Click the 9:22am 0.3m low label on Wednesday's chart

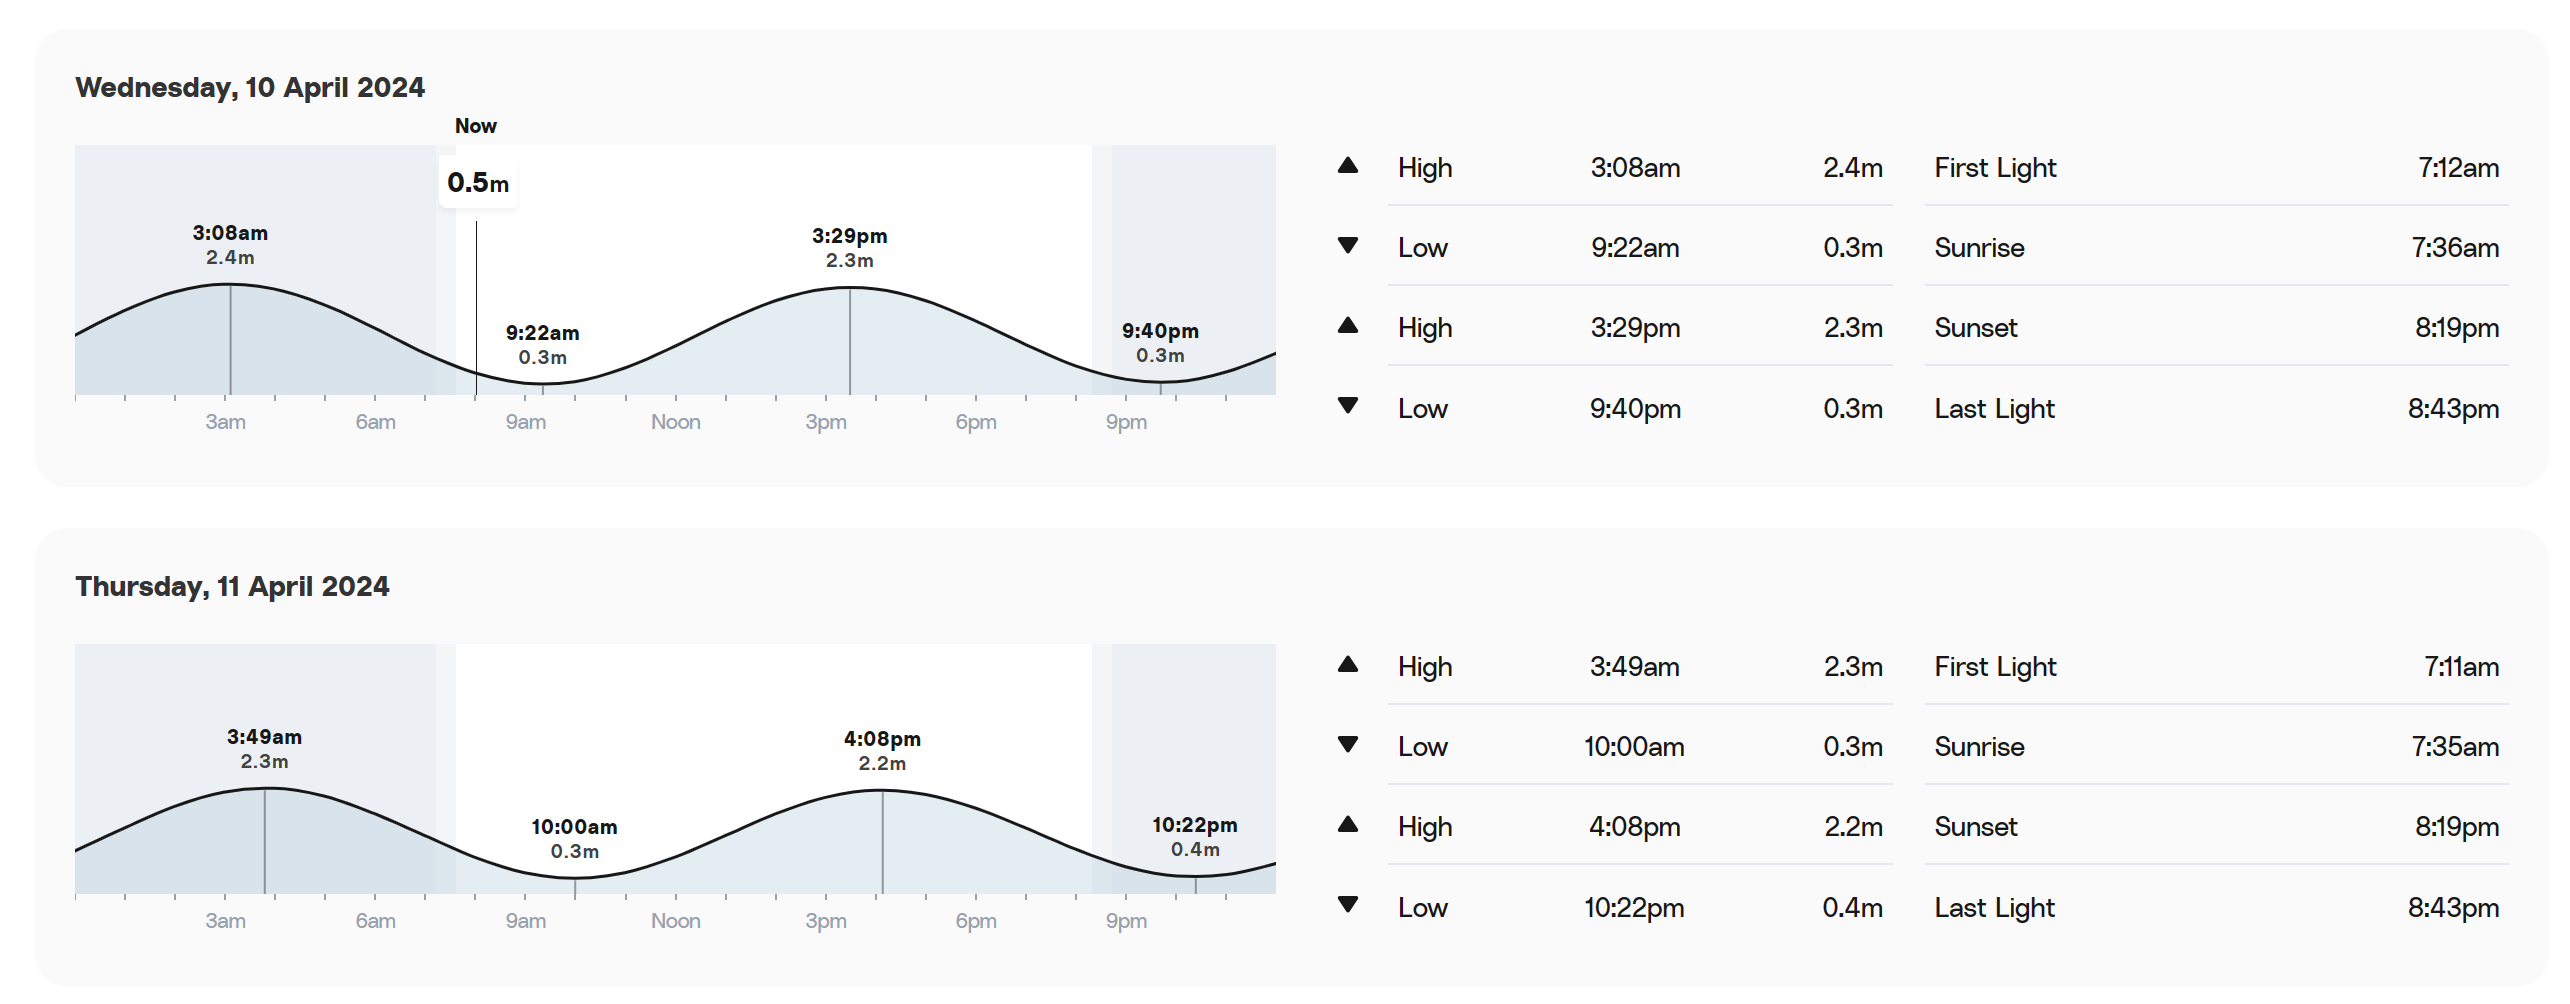tap(542, 345)
